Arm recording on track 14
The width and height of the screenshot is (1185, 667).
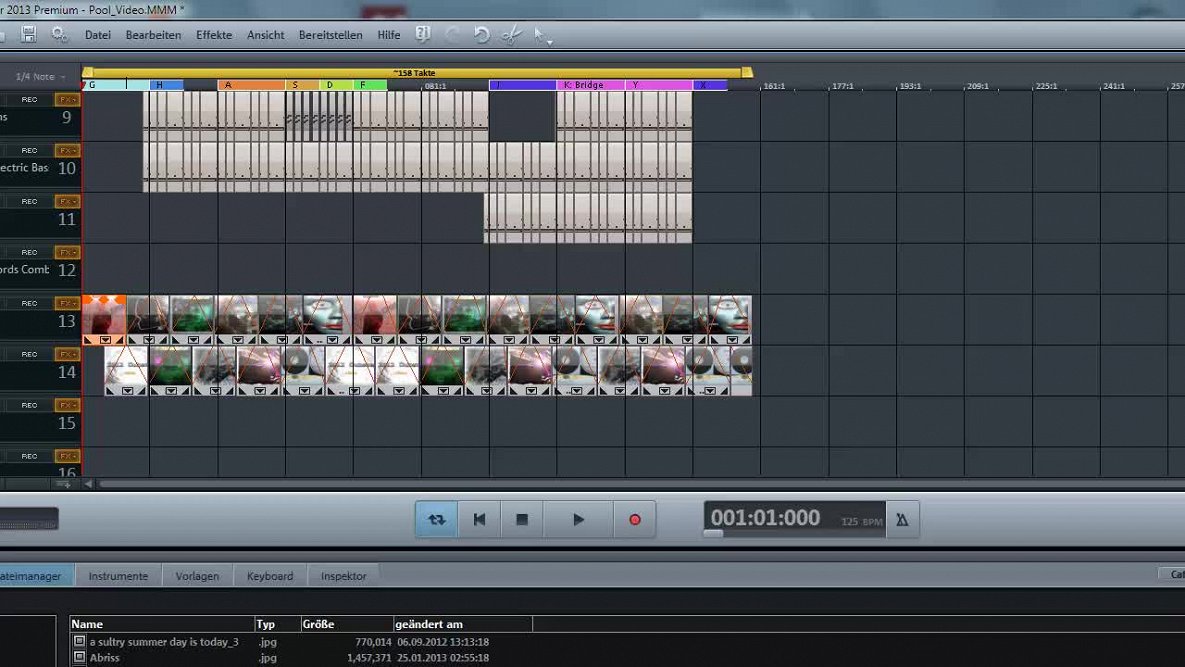28,354
